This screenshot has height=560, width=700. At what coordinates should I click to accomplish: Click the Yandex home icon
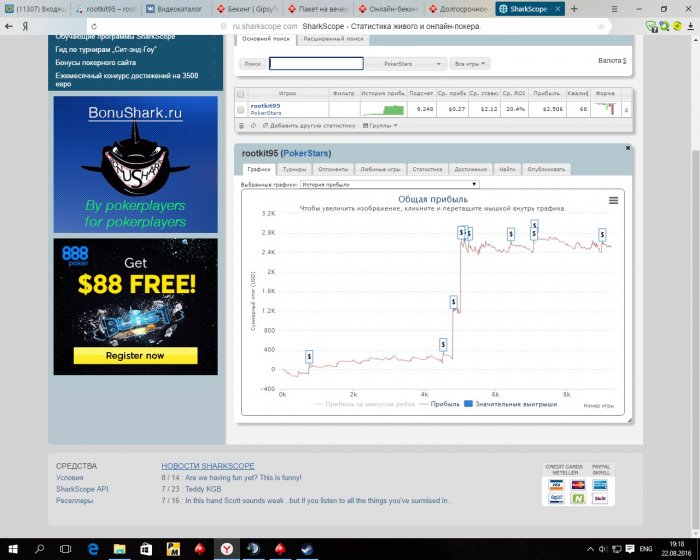[x=25, y=26]
